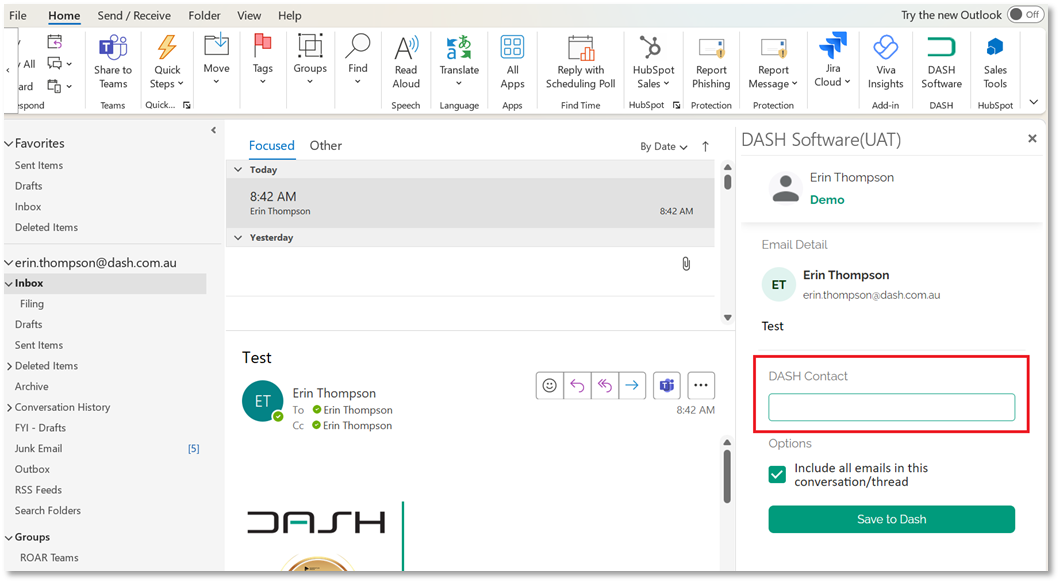Viewport: 1061px width, 584px height.
Task: Click the Share to Teams icon
Action: [113, 62]
